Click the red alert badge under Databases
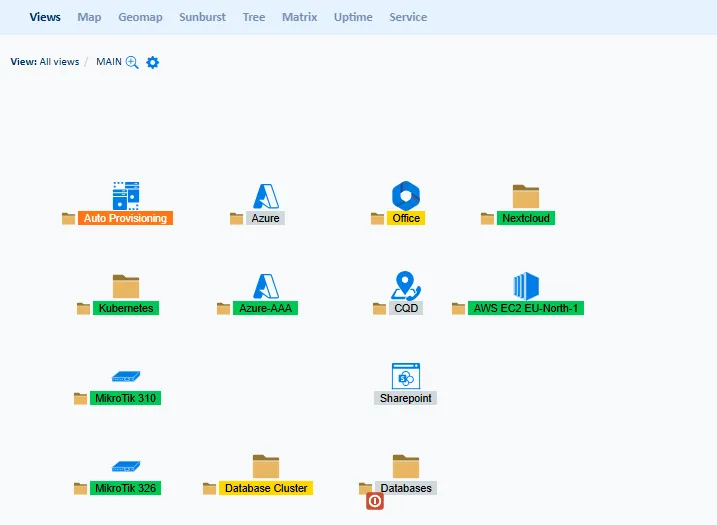The width and height of the screenshot is (717, 525). (x=375, y=501)
